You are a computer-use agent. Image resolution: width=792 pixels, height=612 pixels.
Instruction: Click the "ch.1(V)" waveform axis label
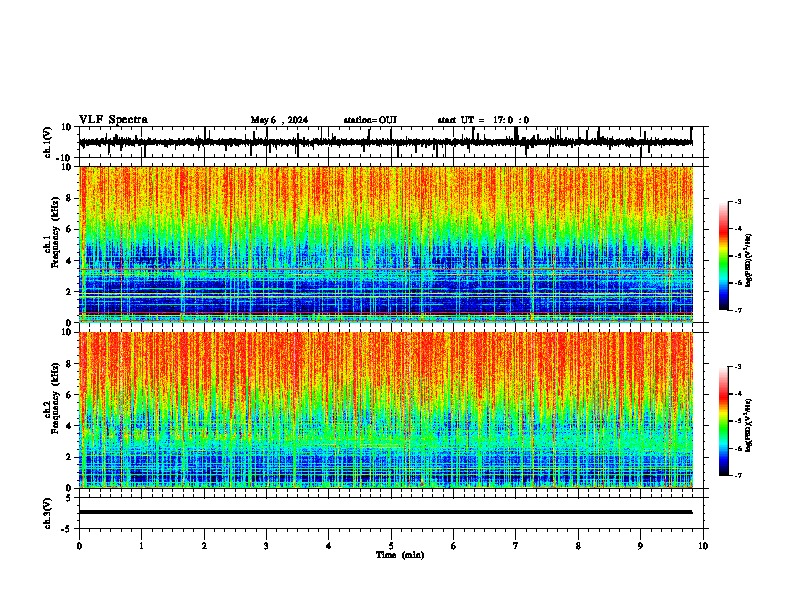tap(48, 142)
